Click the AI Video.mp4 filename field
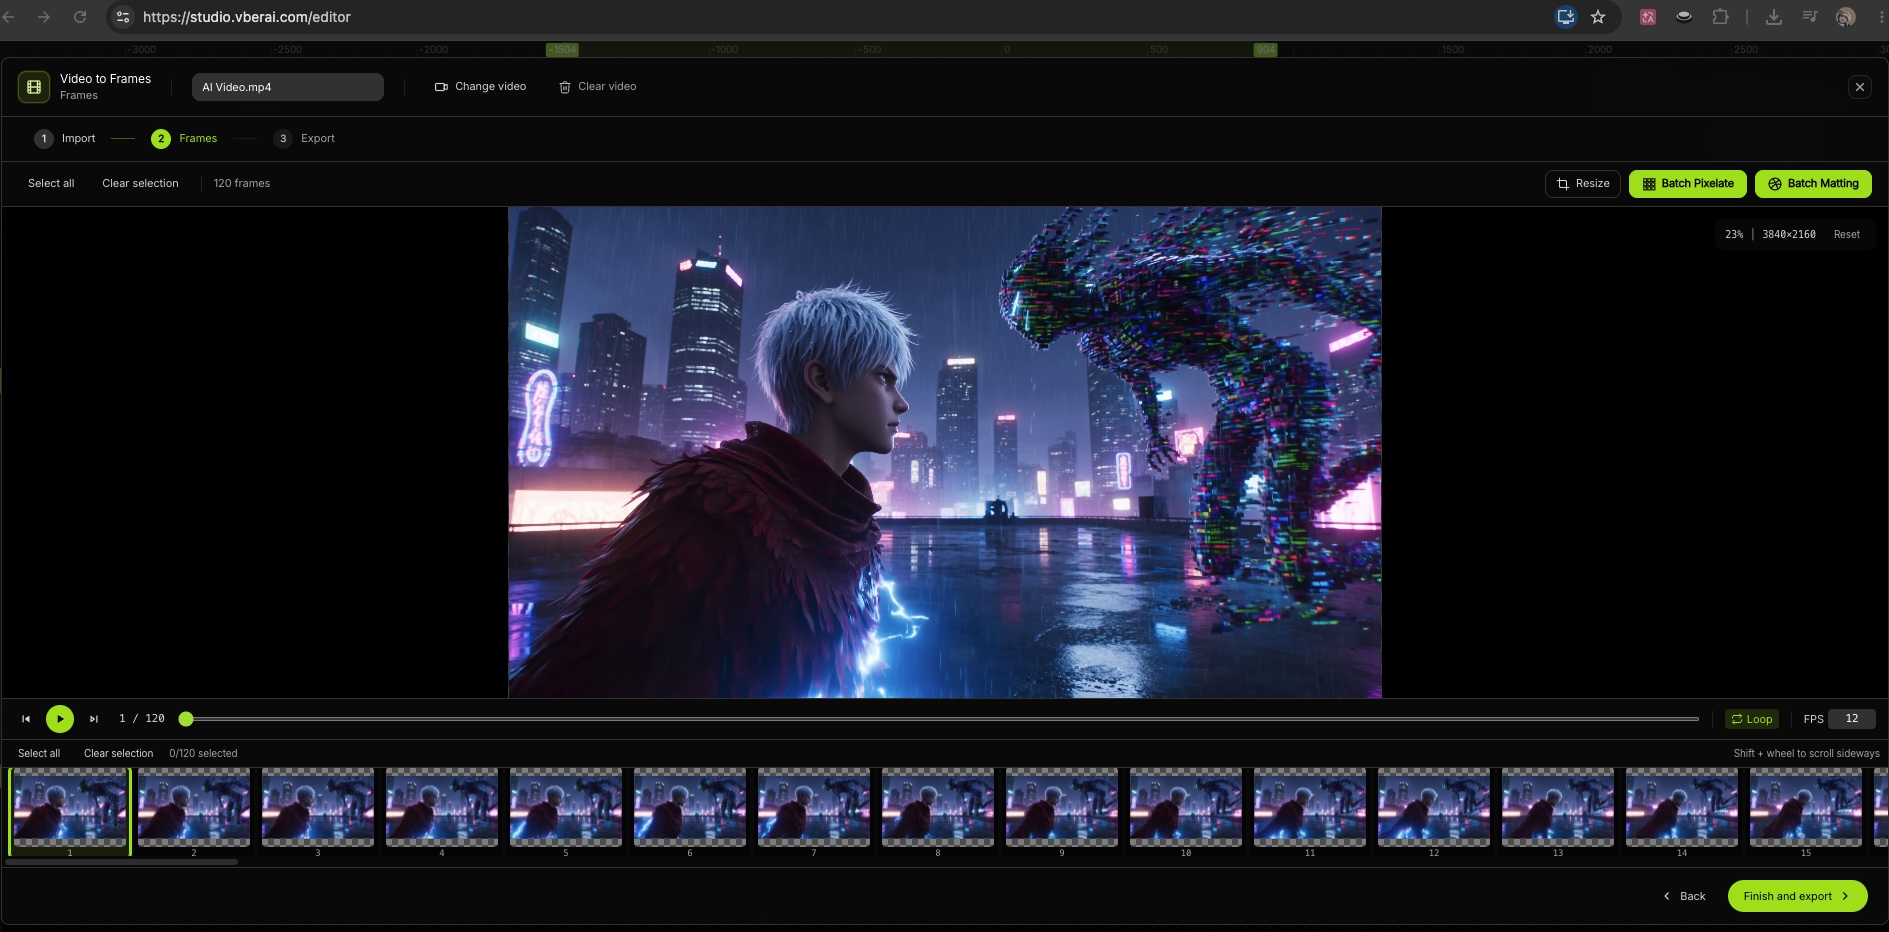 pyautogui.click(x=288, y=87)
